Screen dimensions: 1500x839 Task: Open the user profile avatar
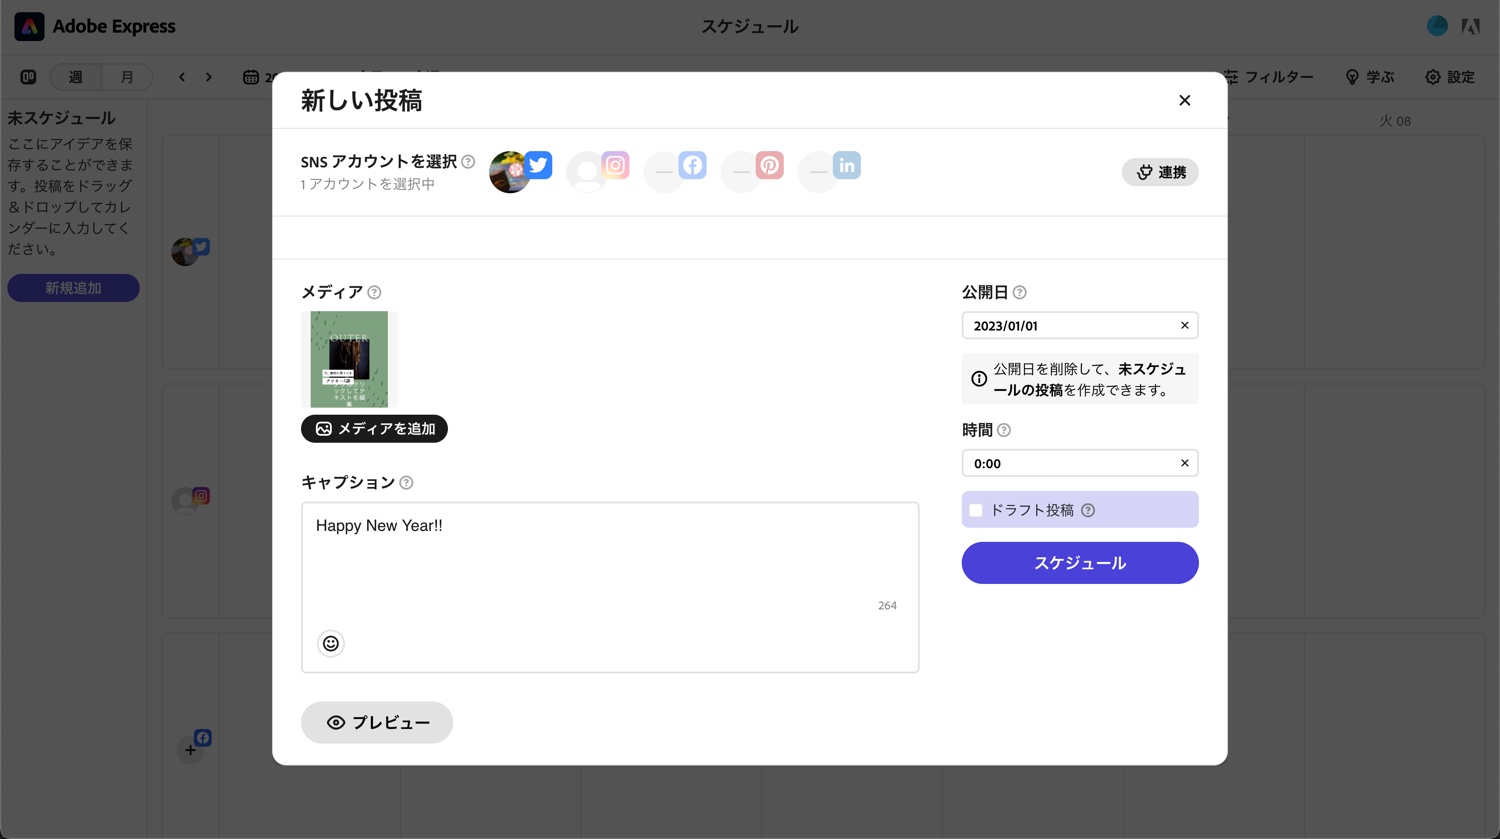1437,26
